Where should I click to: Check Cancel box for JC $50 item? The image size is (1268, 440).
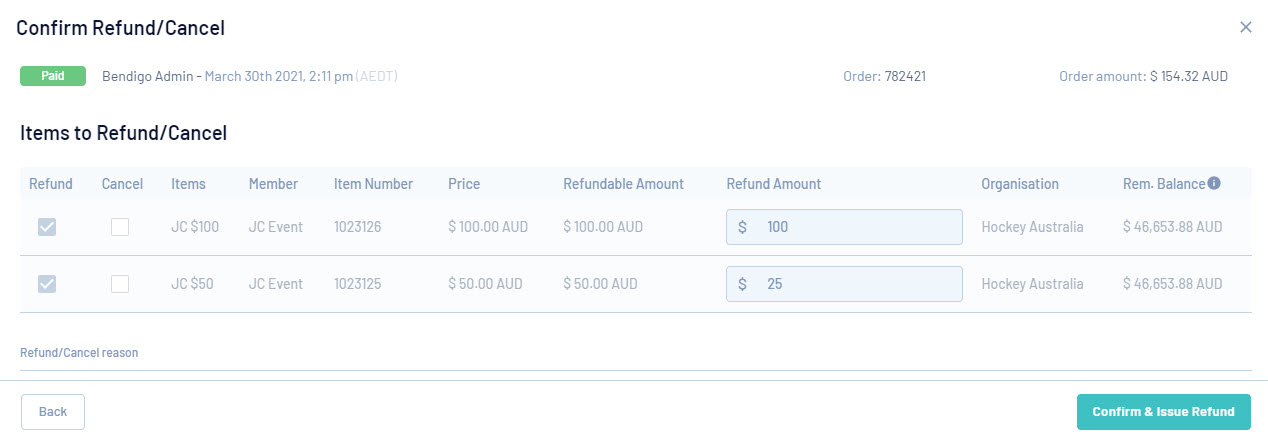[120, 284]
